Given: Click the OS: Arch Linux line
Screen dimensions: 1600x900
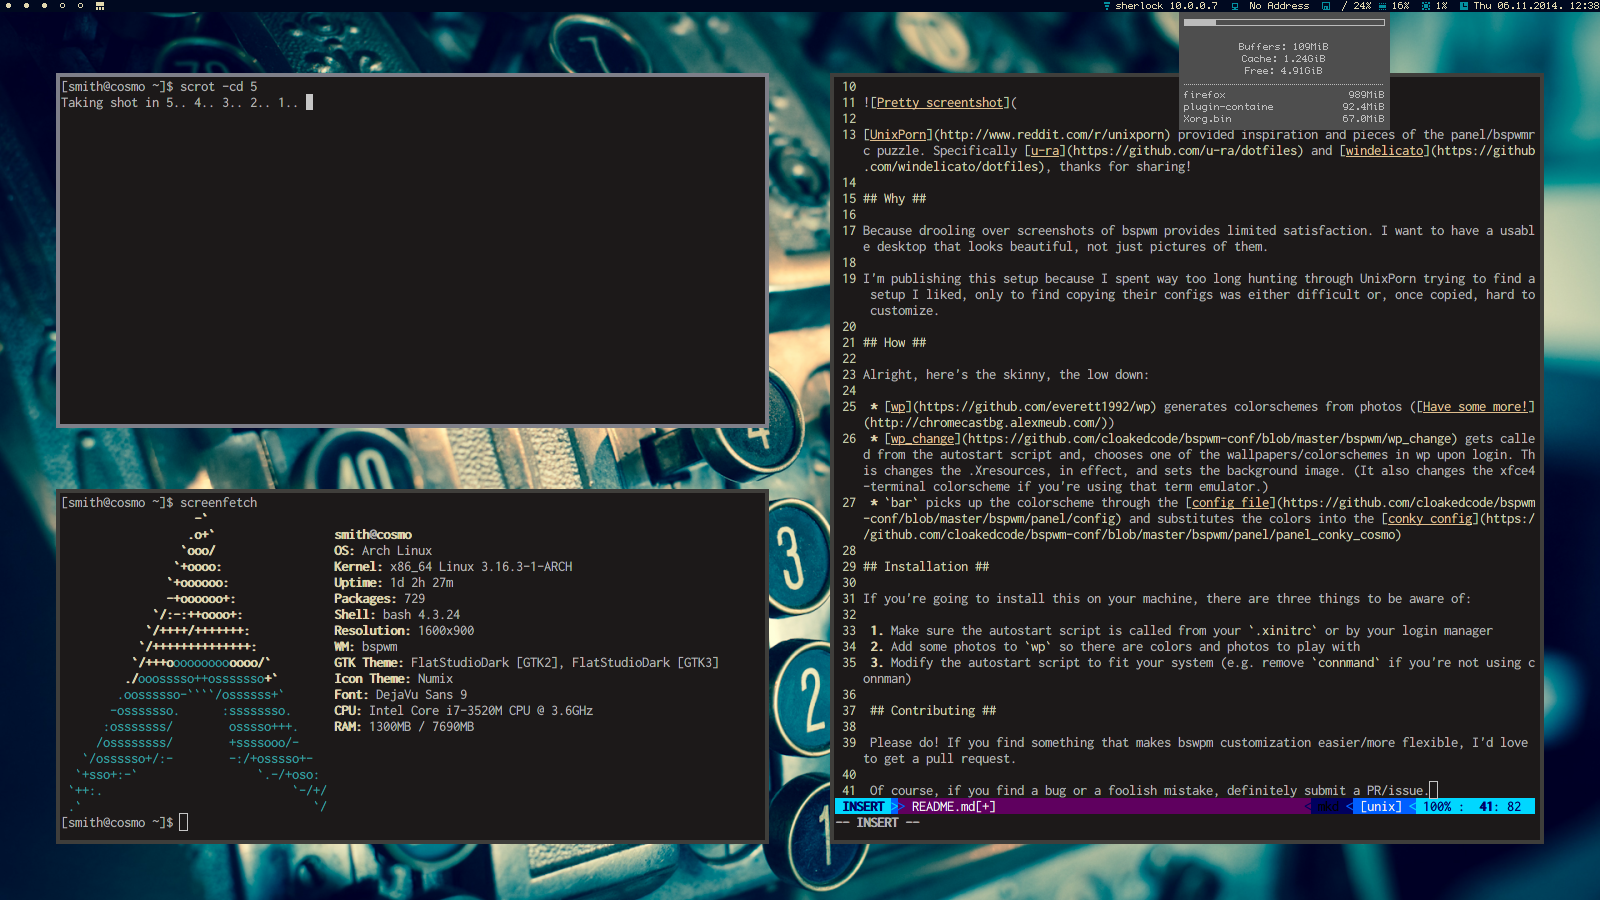Looking at the screenshot, I should (383, 551).
